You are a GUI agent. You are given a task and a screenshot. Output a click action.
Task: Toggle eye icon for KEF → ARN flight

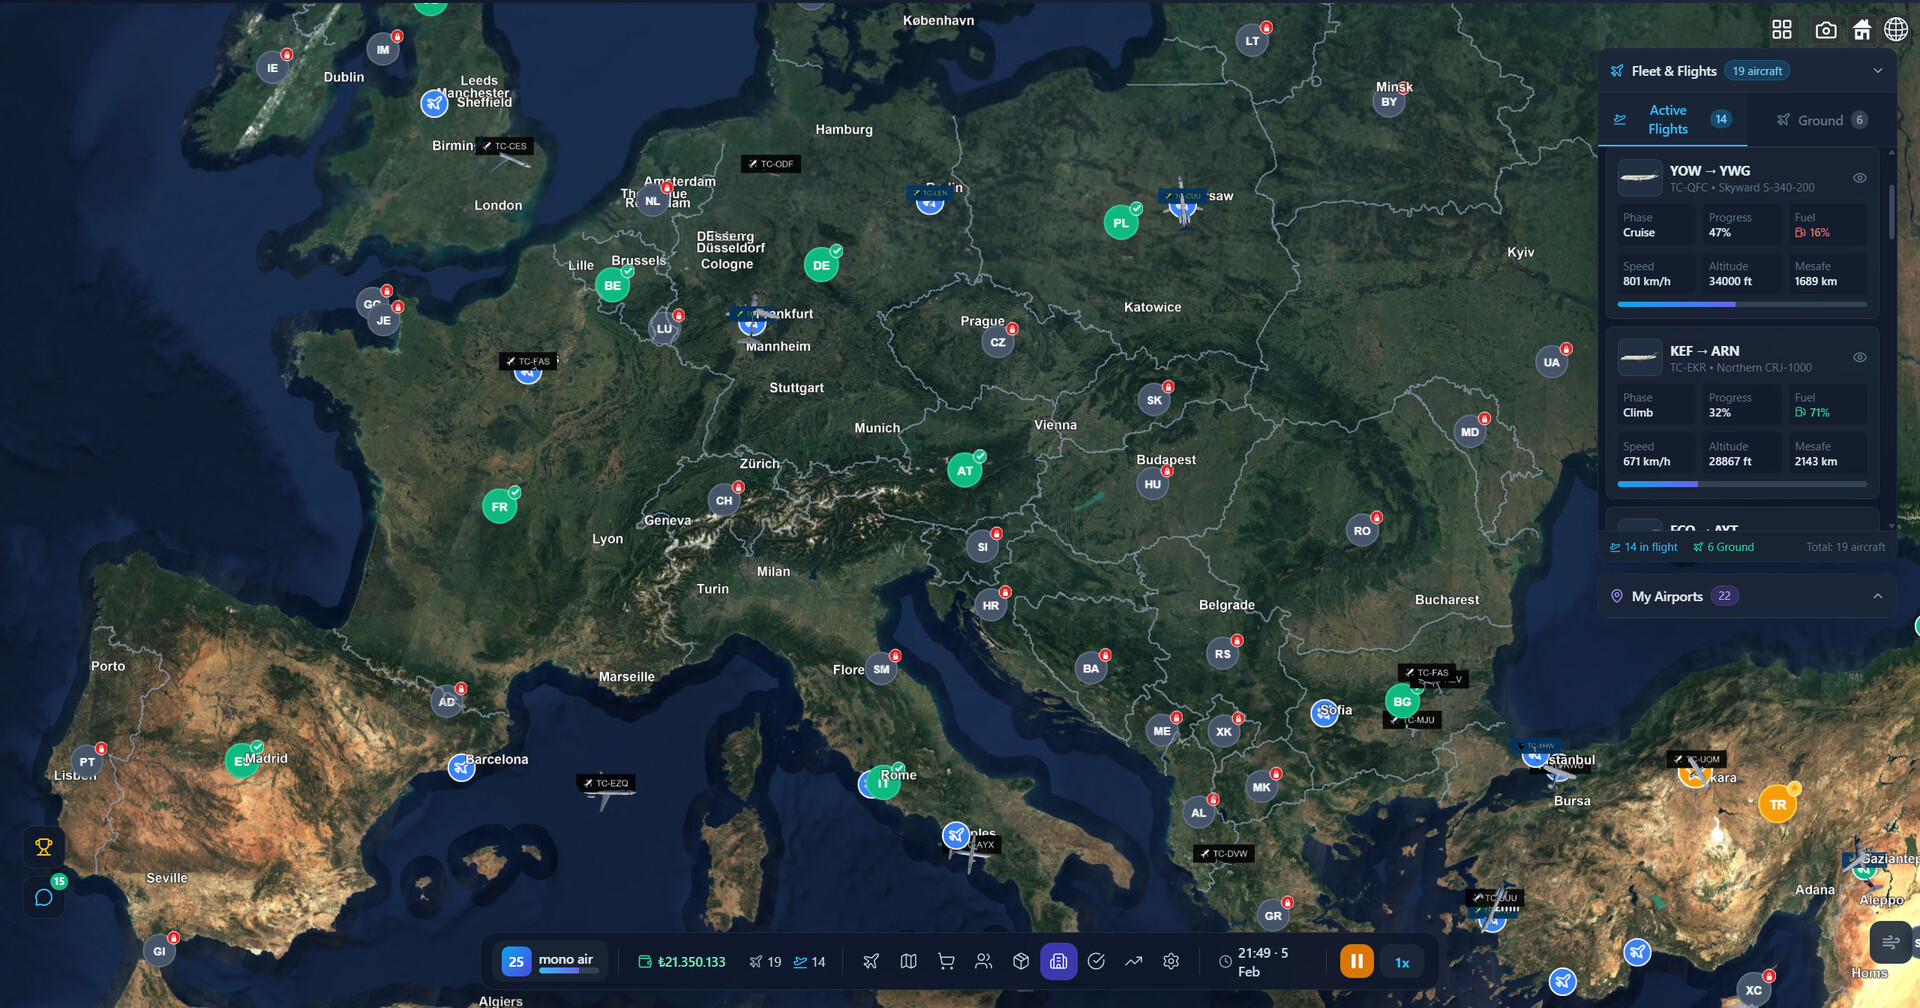pos(1859,357)
